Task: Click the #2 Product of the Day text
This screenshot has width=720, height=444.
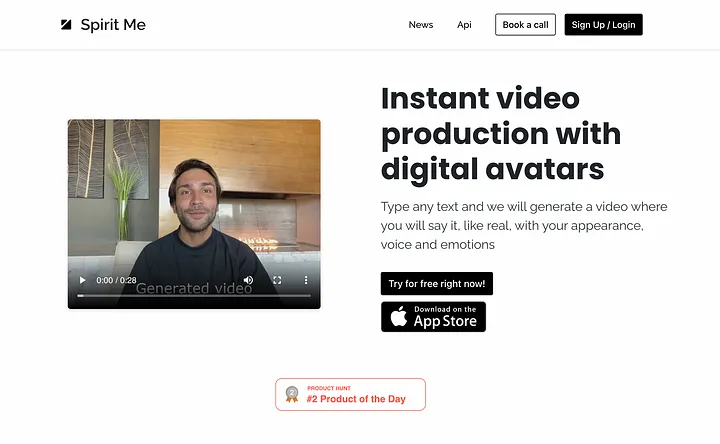Action: point(356,399)
